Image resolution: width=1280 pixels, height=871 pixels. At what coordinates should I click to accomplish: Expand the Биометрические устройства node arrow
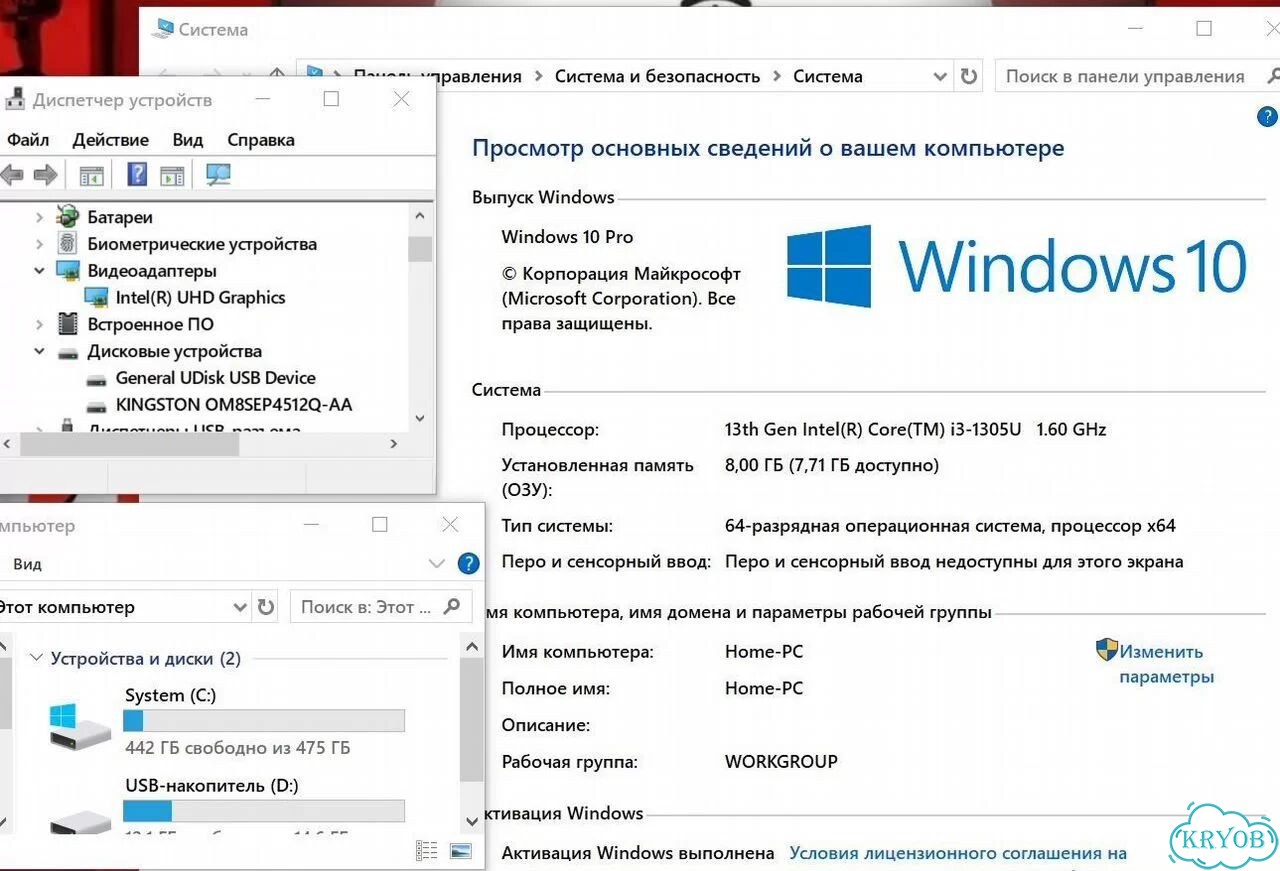coord(39,243)
